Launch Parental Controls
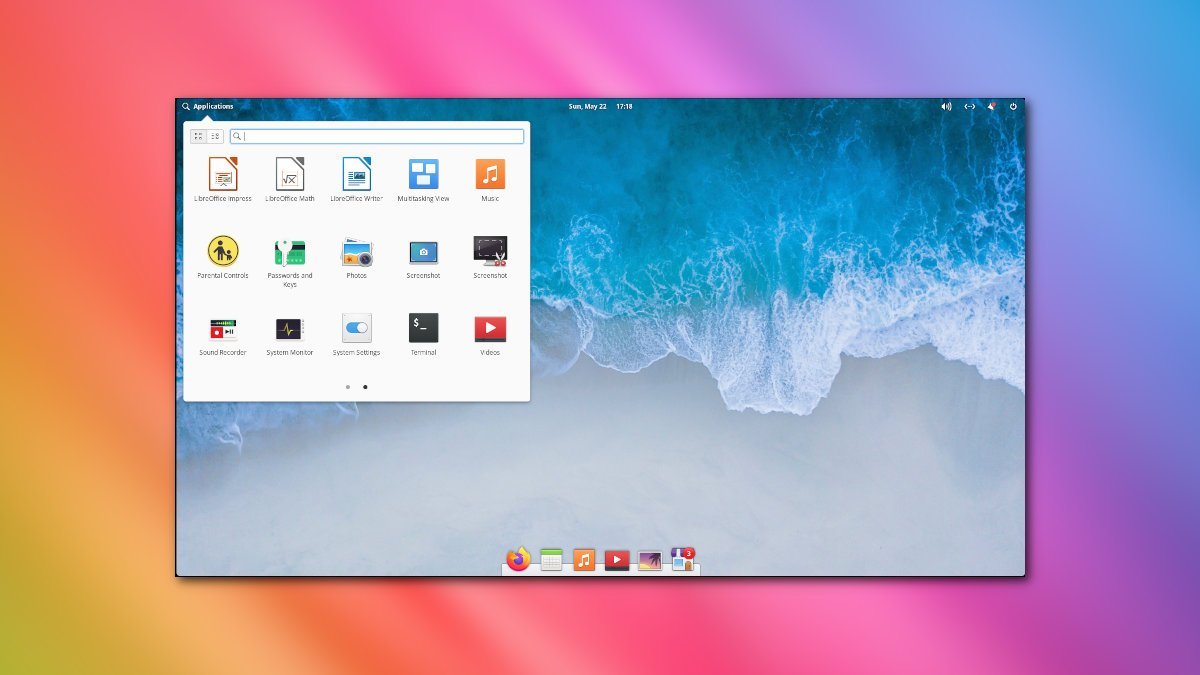 pyautogui.click(x=221, y=253)
